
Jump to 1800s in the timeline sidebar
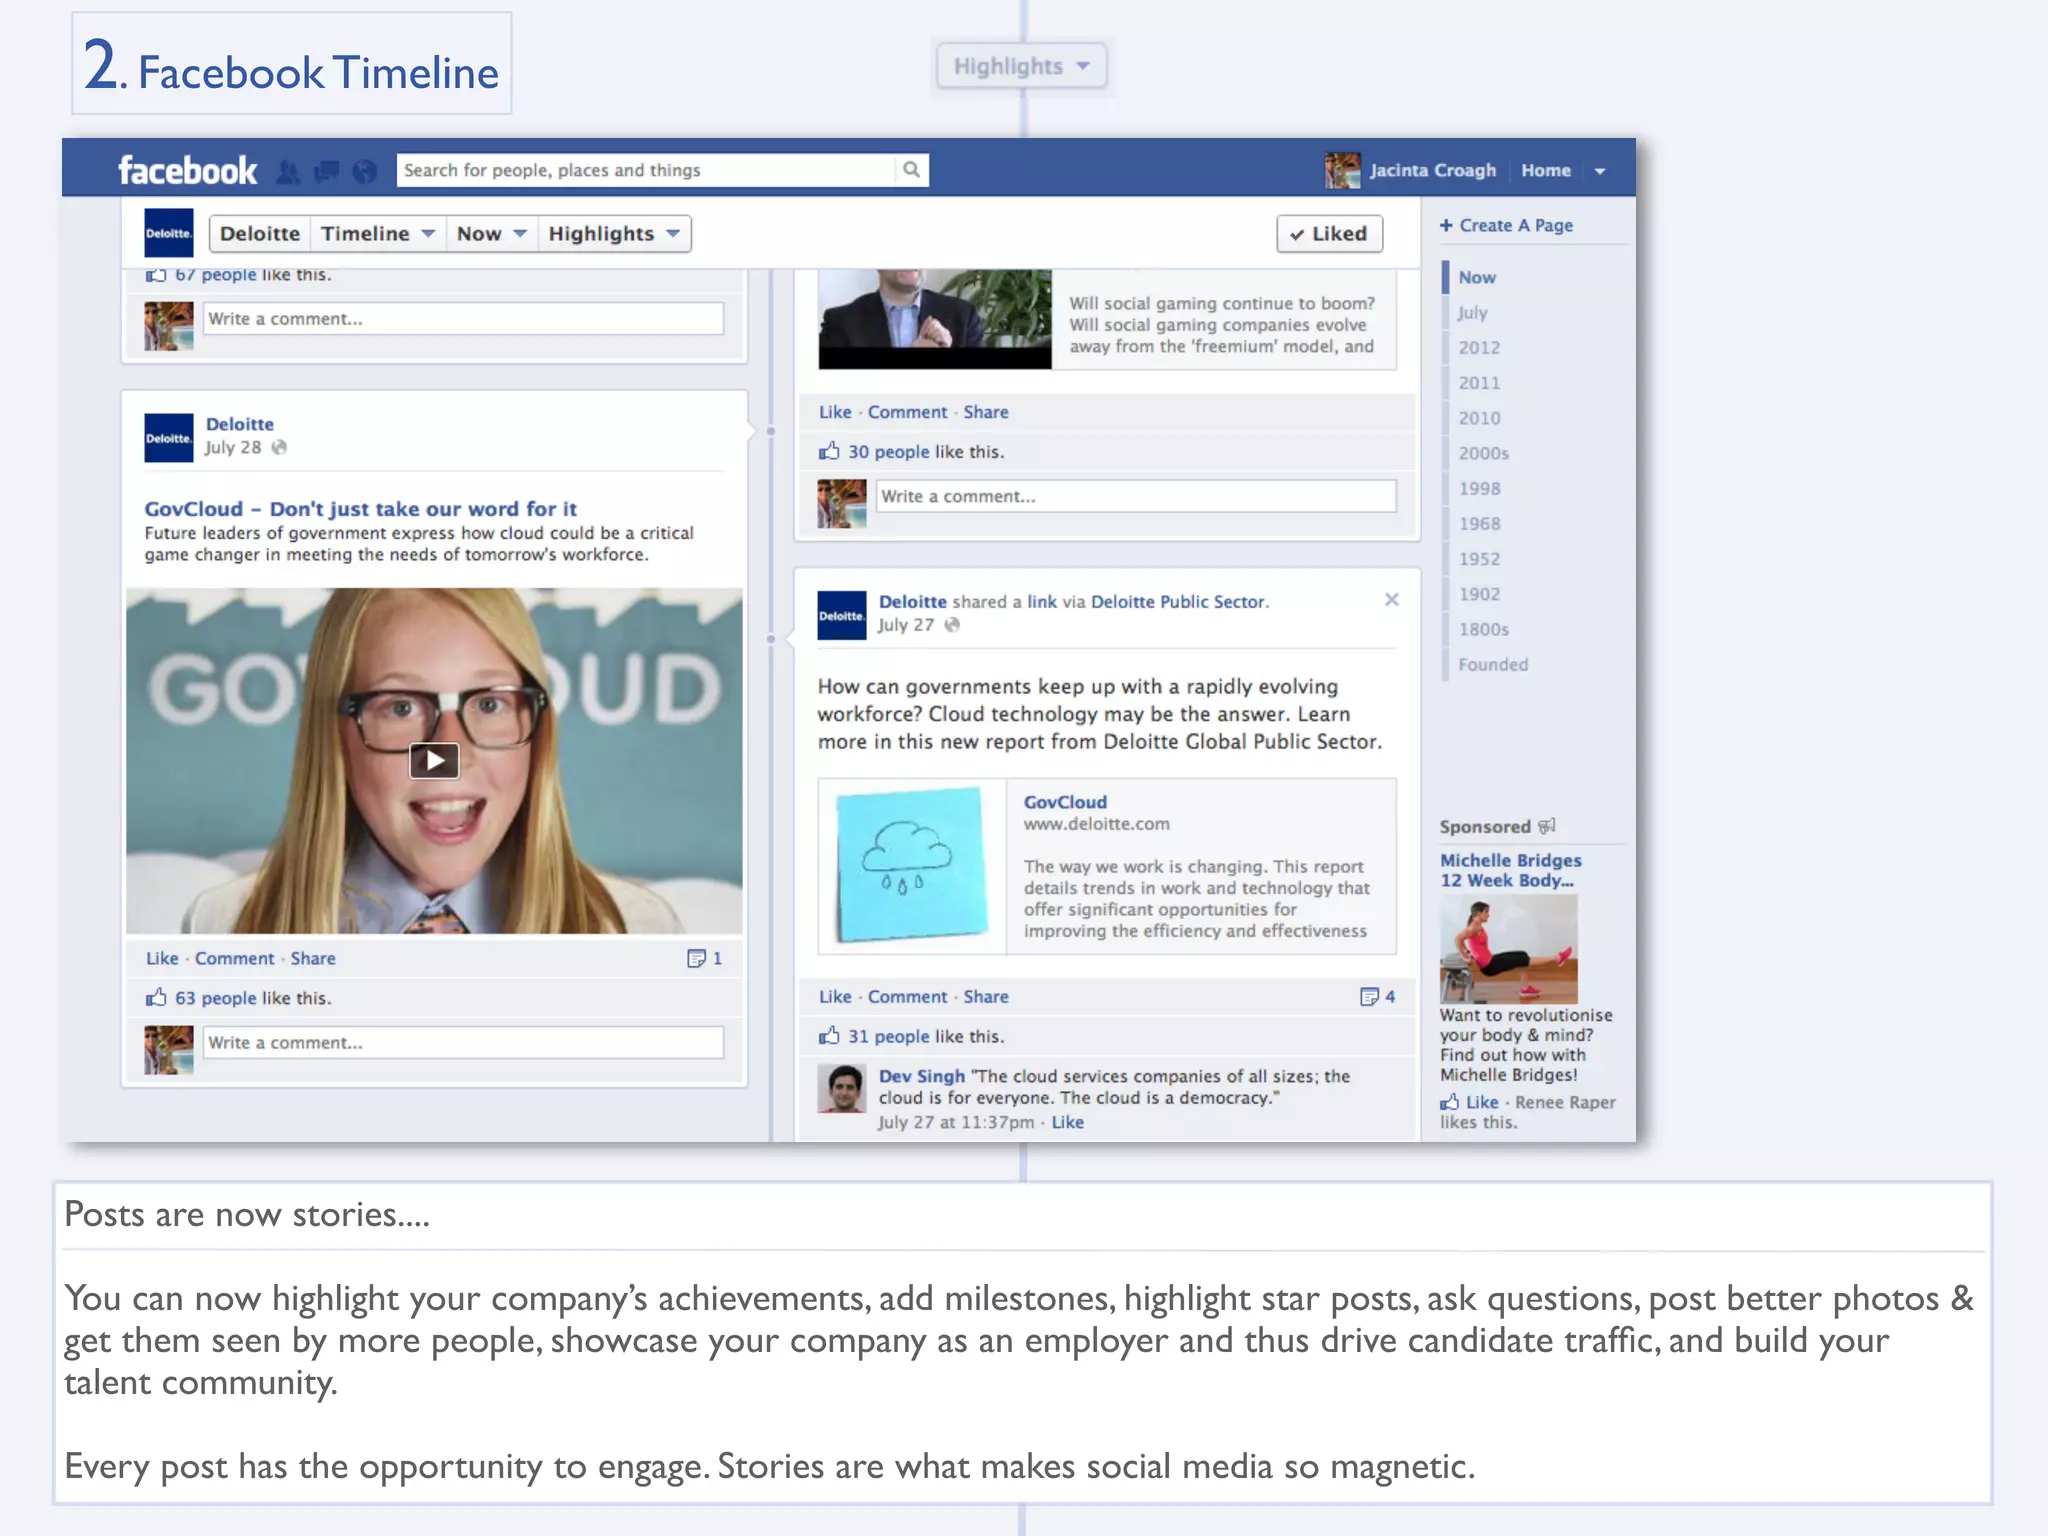(x=1483, y=629)
